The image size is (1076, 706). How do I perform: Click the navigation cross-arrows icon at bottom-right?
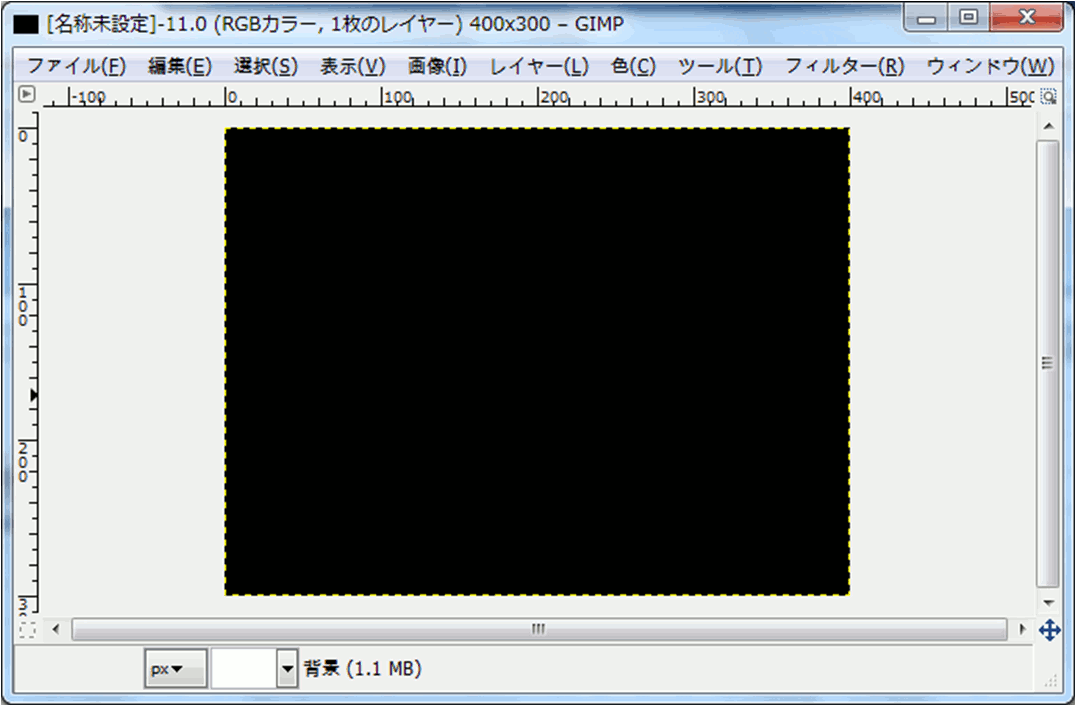(1049, 630)
